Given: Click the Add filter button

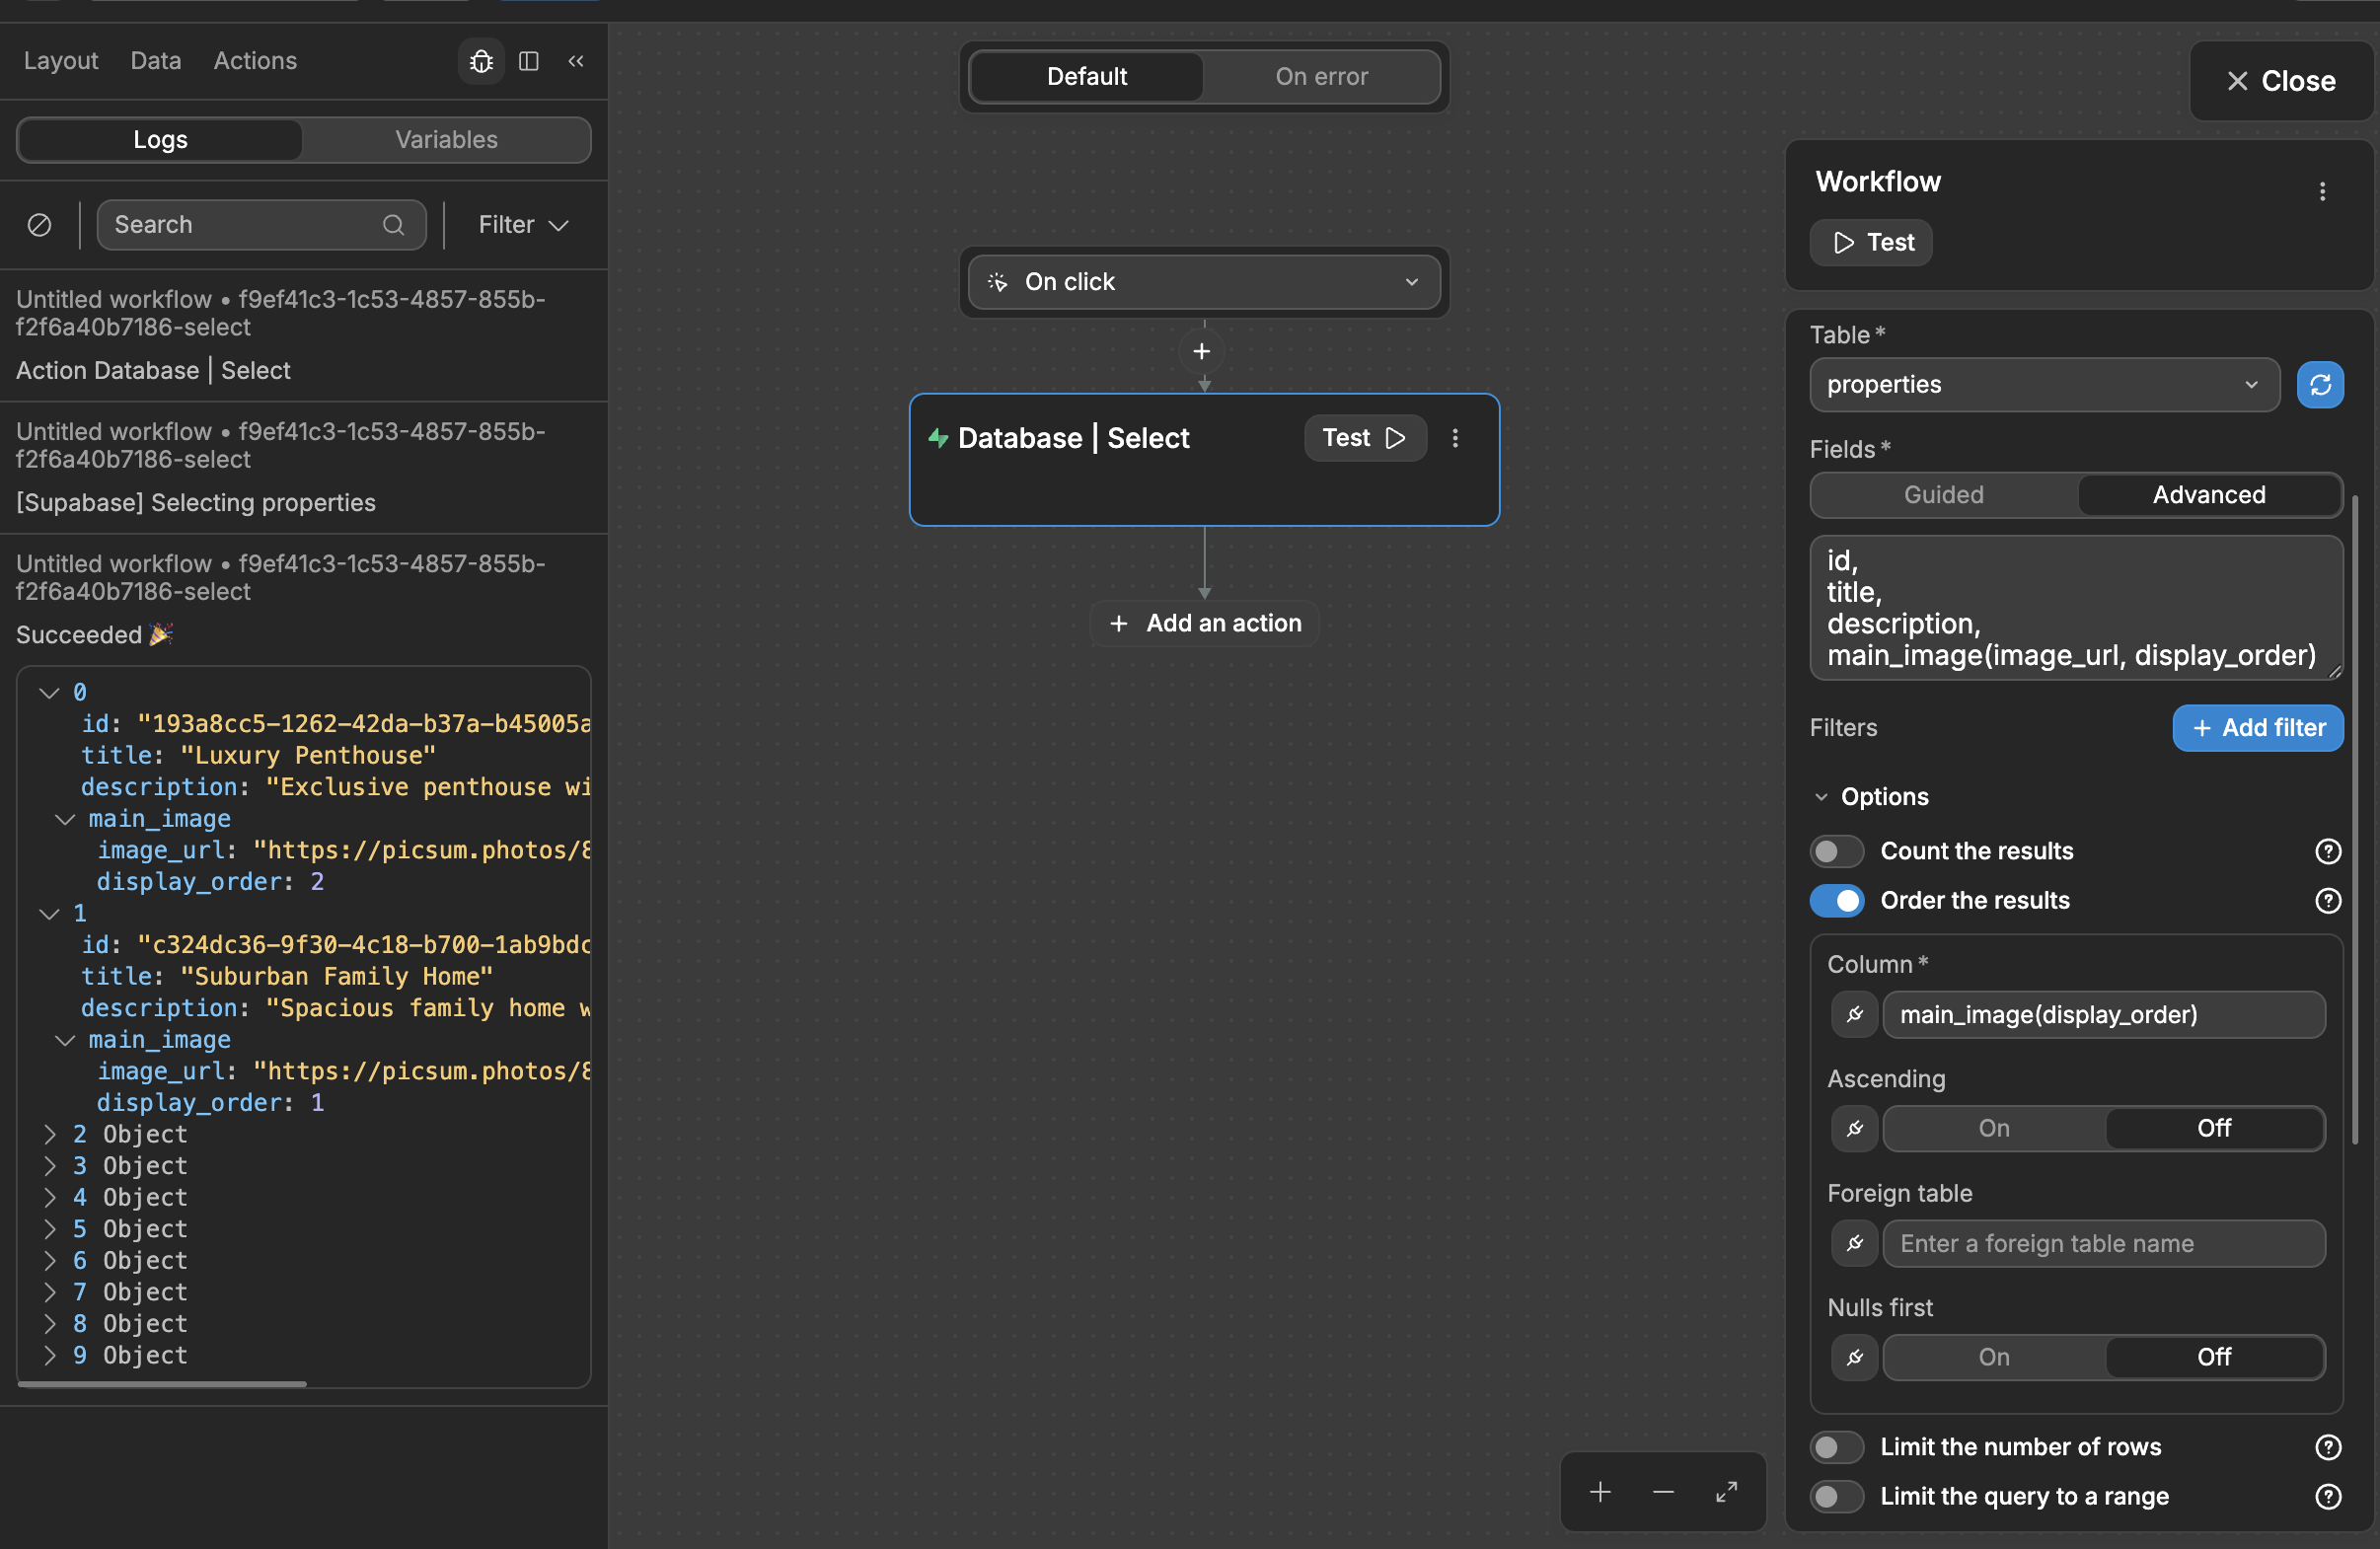Looking at the screenshot, I should click(2257, 728).
